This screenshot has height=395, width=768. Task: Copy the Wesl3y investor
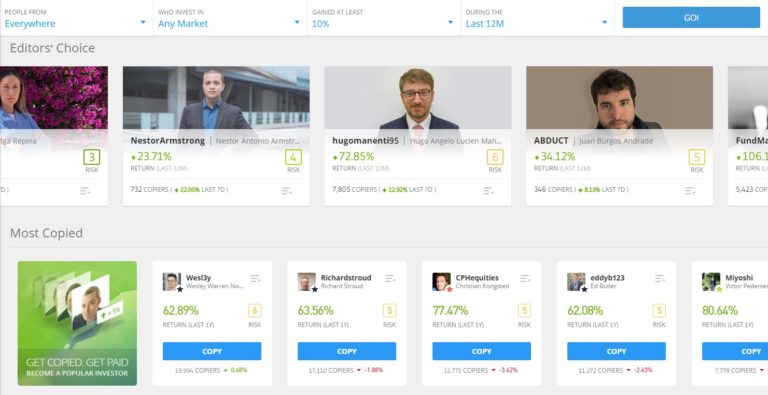click(212, 351)
